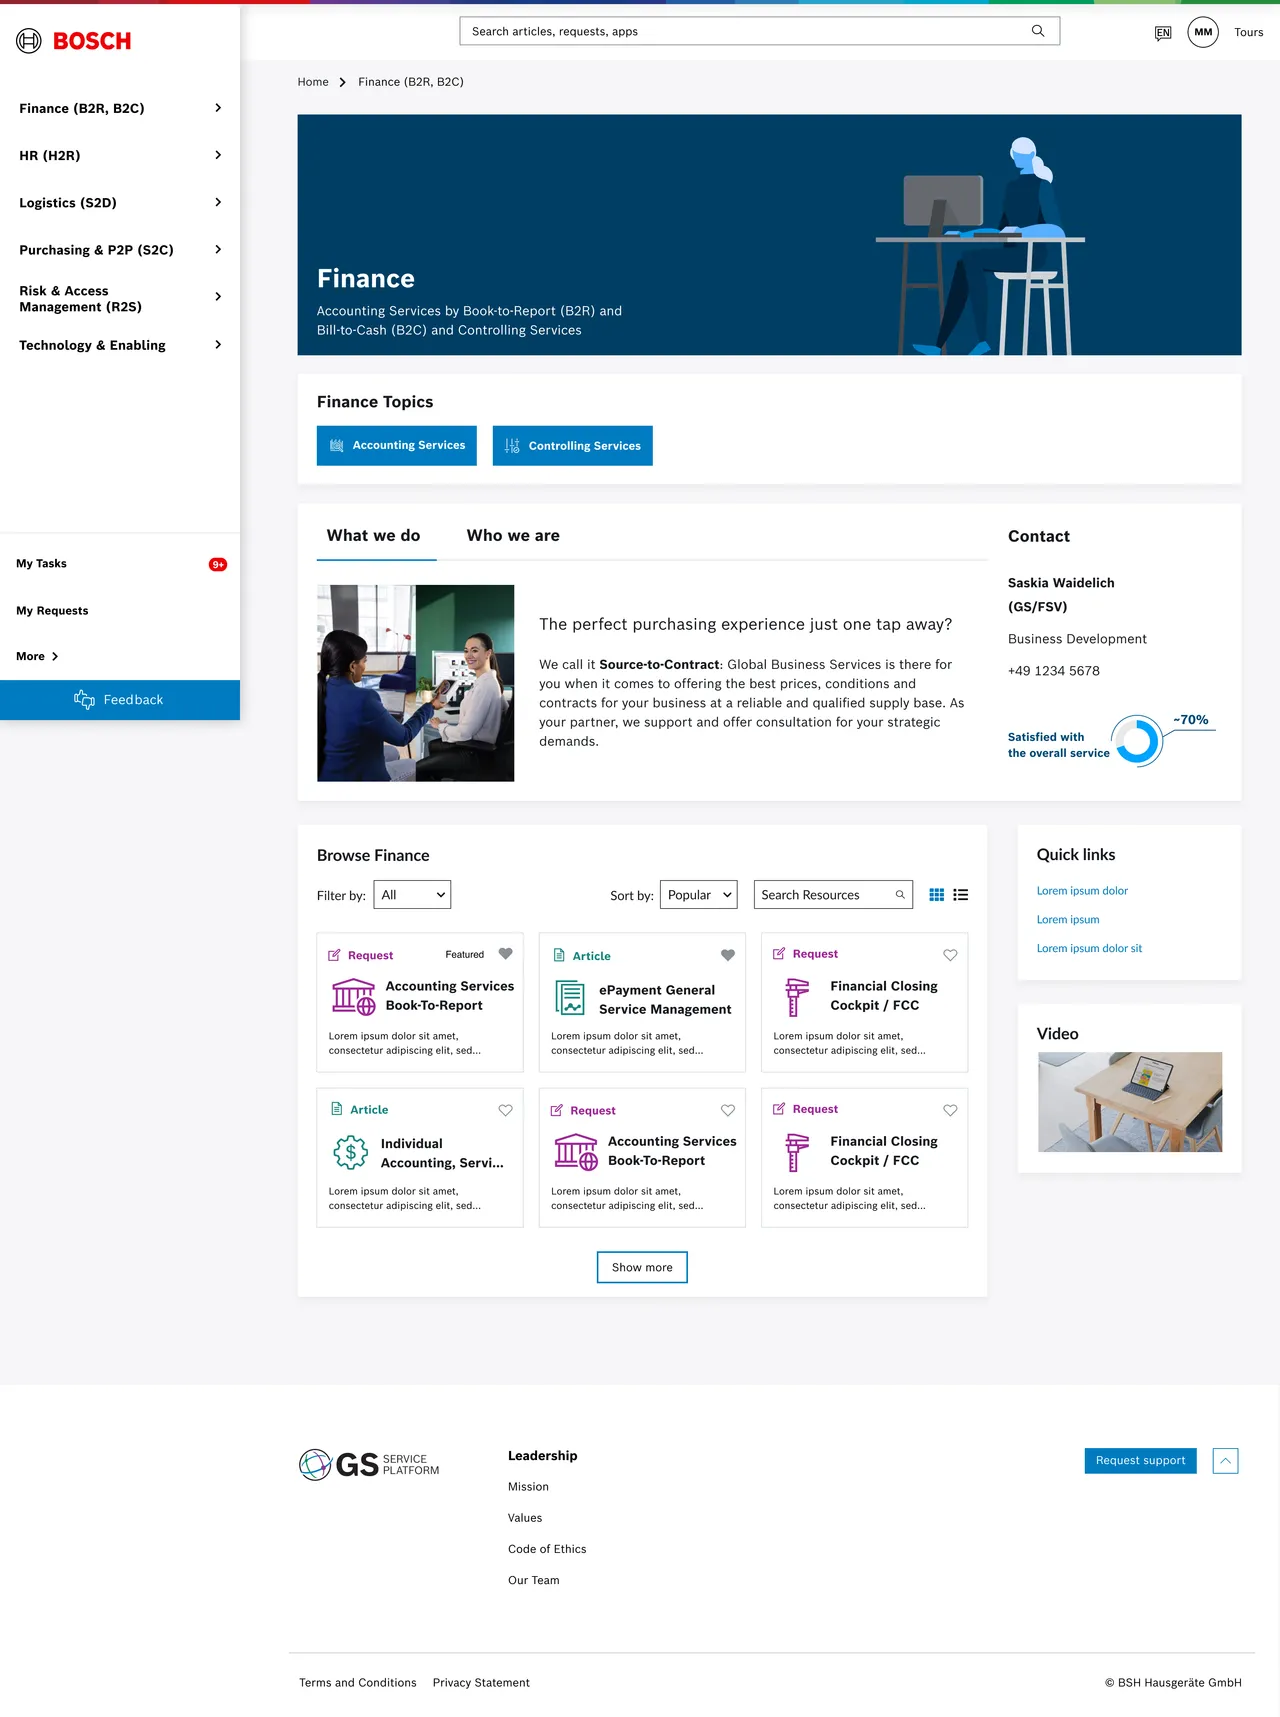Click the Request support button

tap(1141, 1461)
